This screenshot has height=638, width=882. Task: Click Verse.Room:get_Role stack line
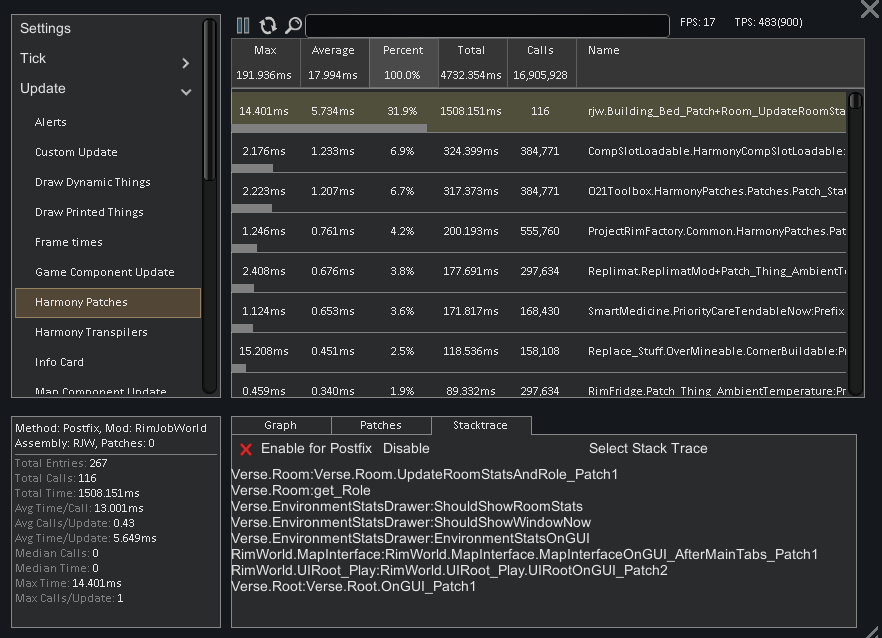click(x=301, y=491)
